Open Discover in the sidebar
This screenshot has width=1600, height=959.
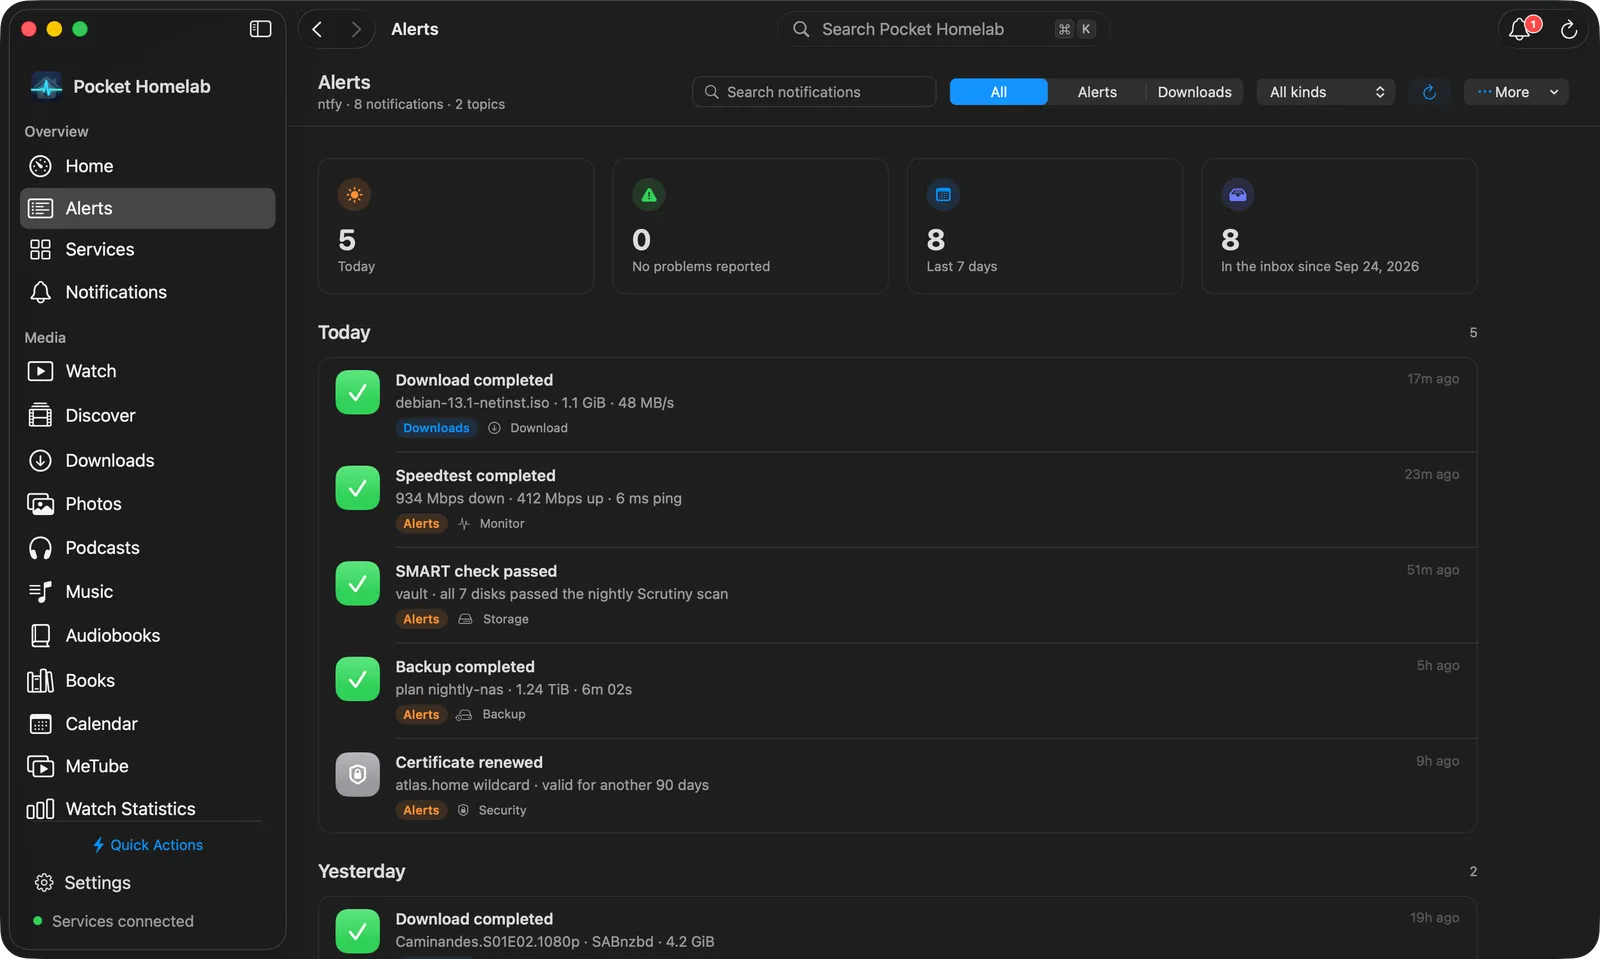coord(147,415)
